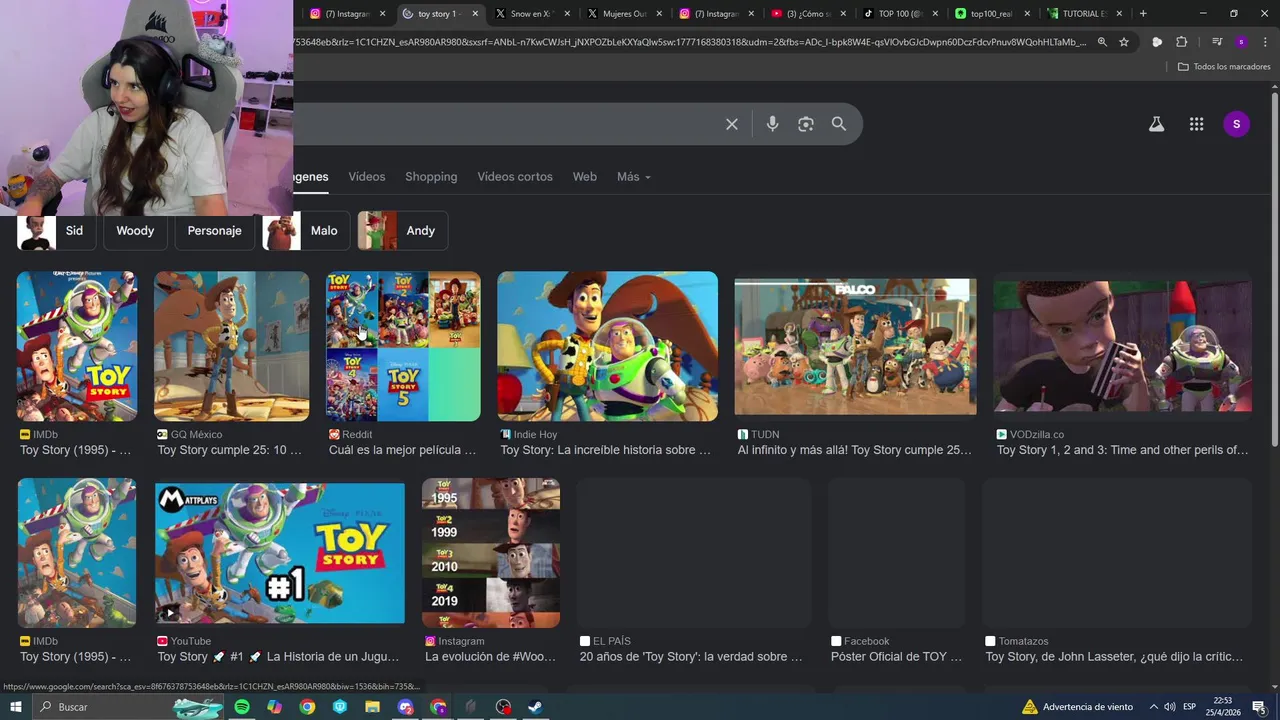Open the Windows Start menu
This screenshot has height=720, width=1280.
tap(15, 707)
